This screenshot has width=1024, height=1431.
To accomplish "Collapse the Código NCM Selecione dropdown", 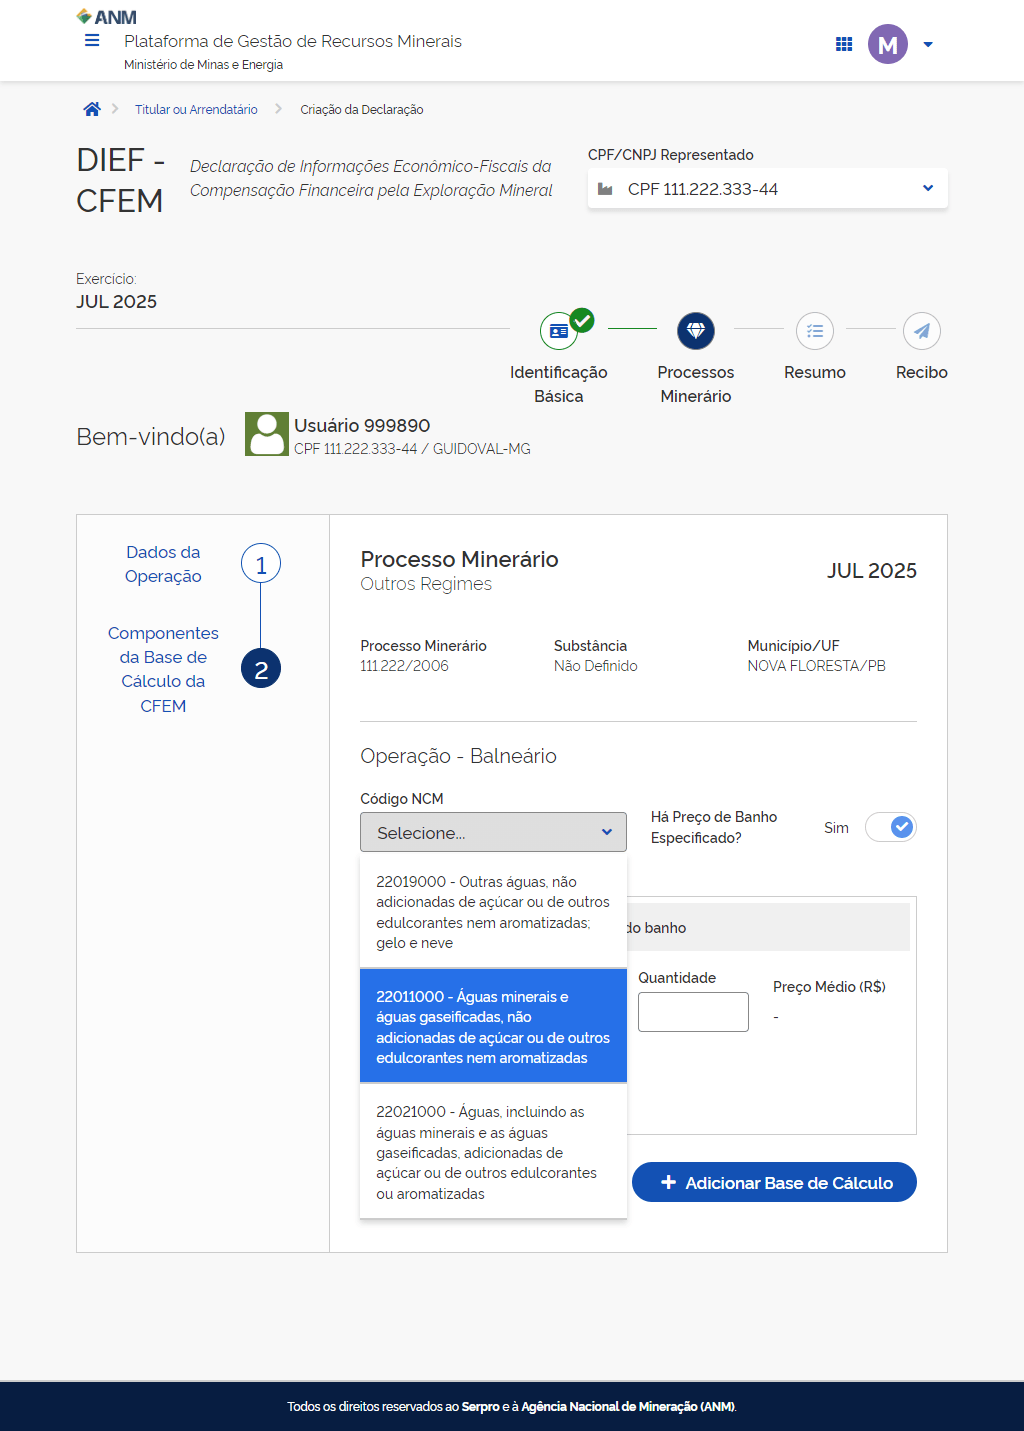I will [493, 832].
